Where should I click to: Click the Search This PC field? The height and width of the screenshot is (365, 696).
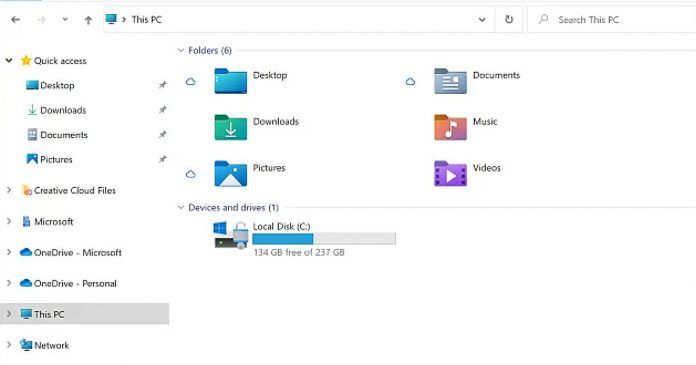tap(611, 20)
